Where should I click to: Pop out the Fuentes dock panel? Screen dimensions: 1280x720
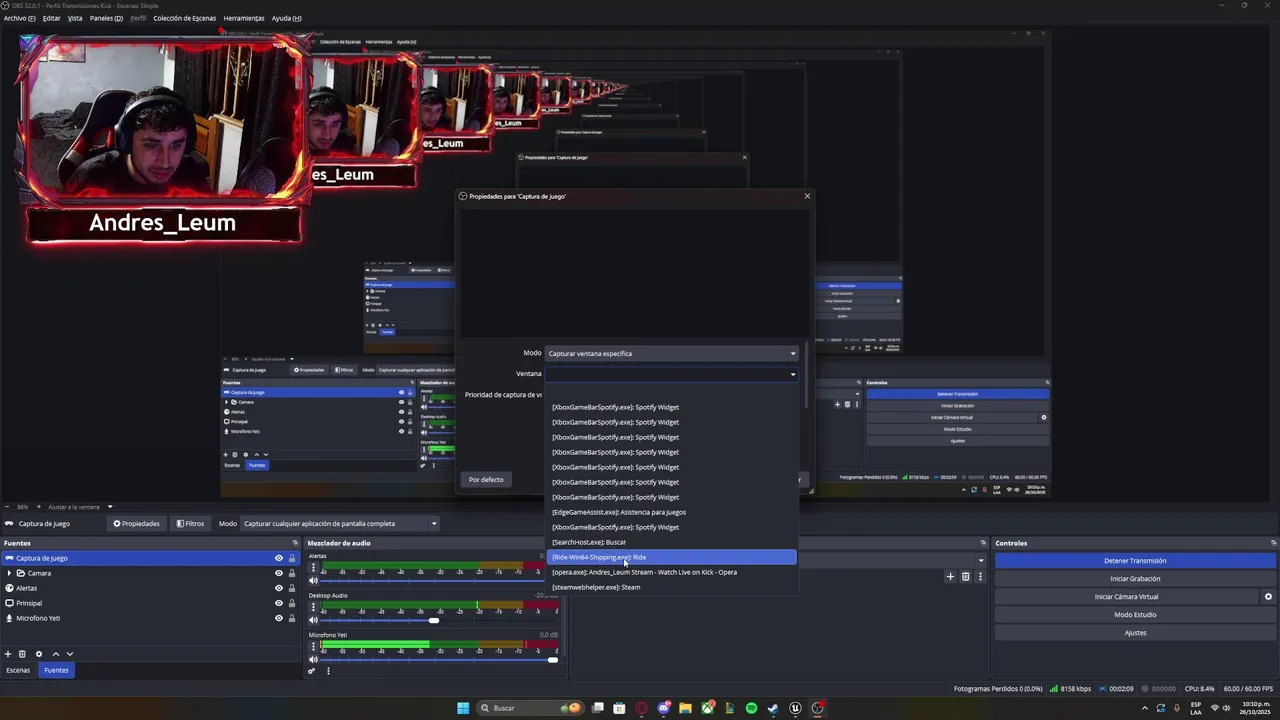tap(295, 543)
